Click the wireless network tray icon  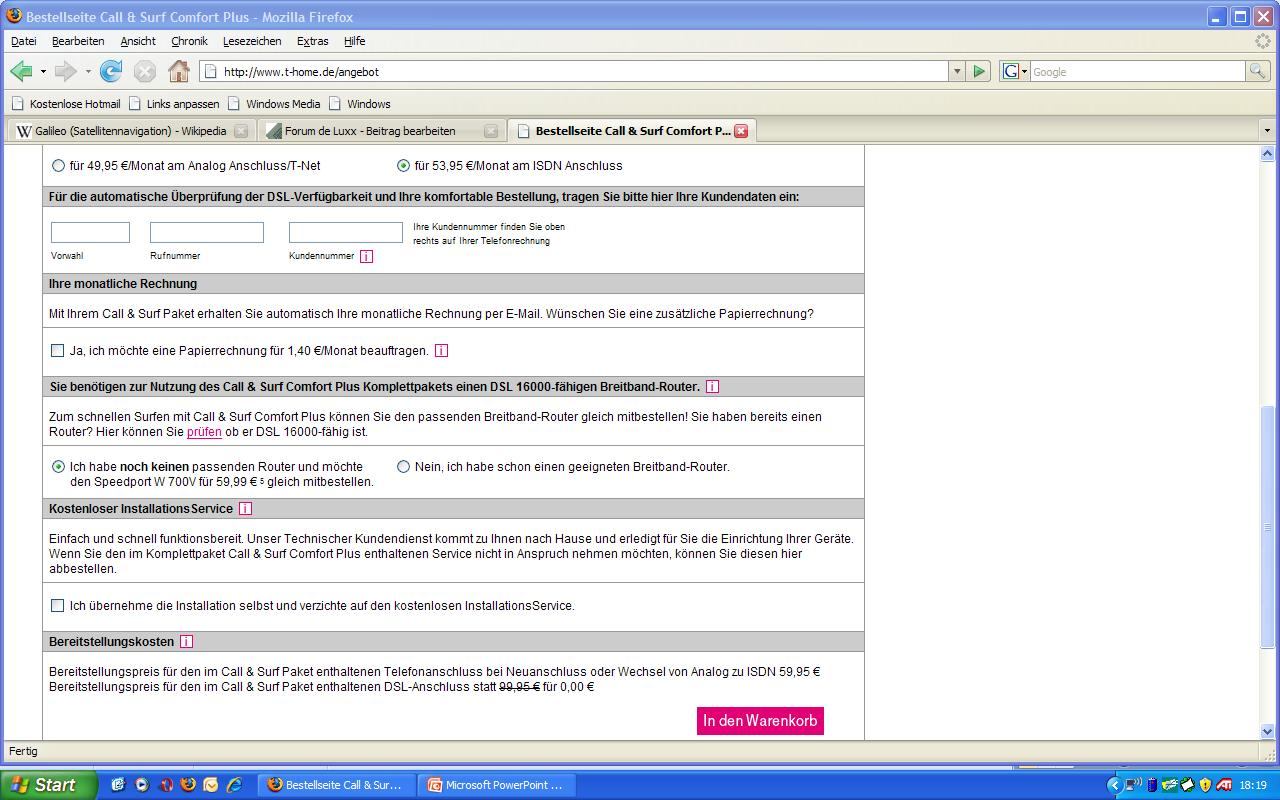pyautogui.click(x=1134, y=785)
